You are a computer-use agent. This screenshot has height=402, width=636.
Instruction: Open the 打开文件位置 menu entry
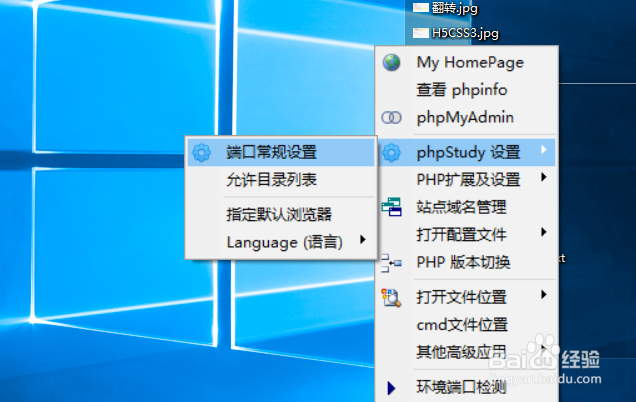[466, 297]
